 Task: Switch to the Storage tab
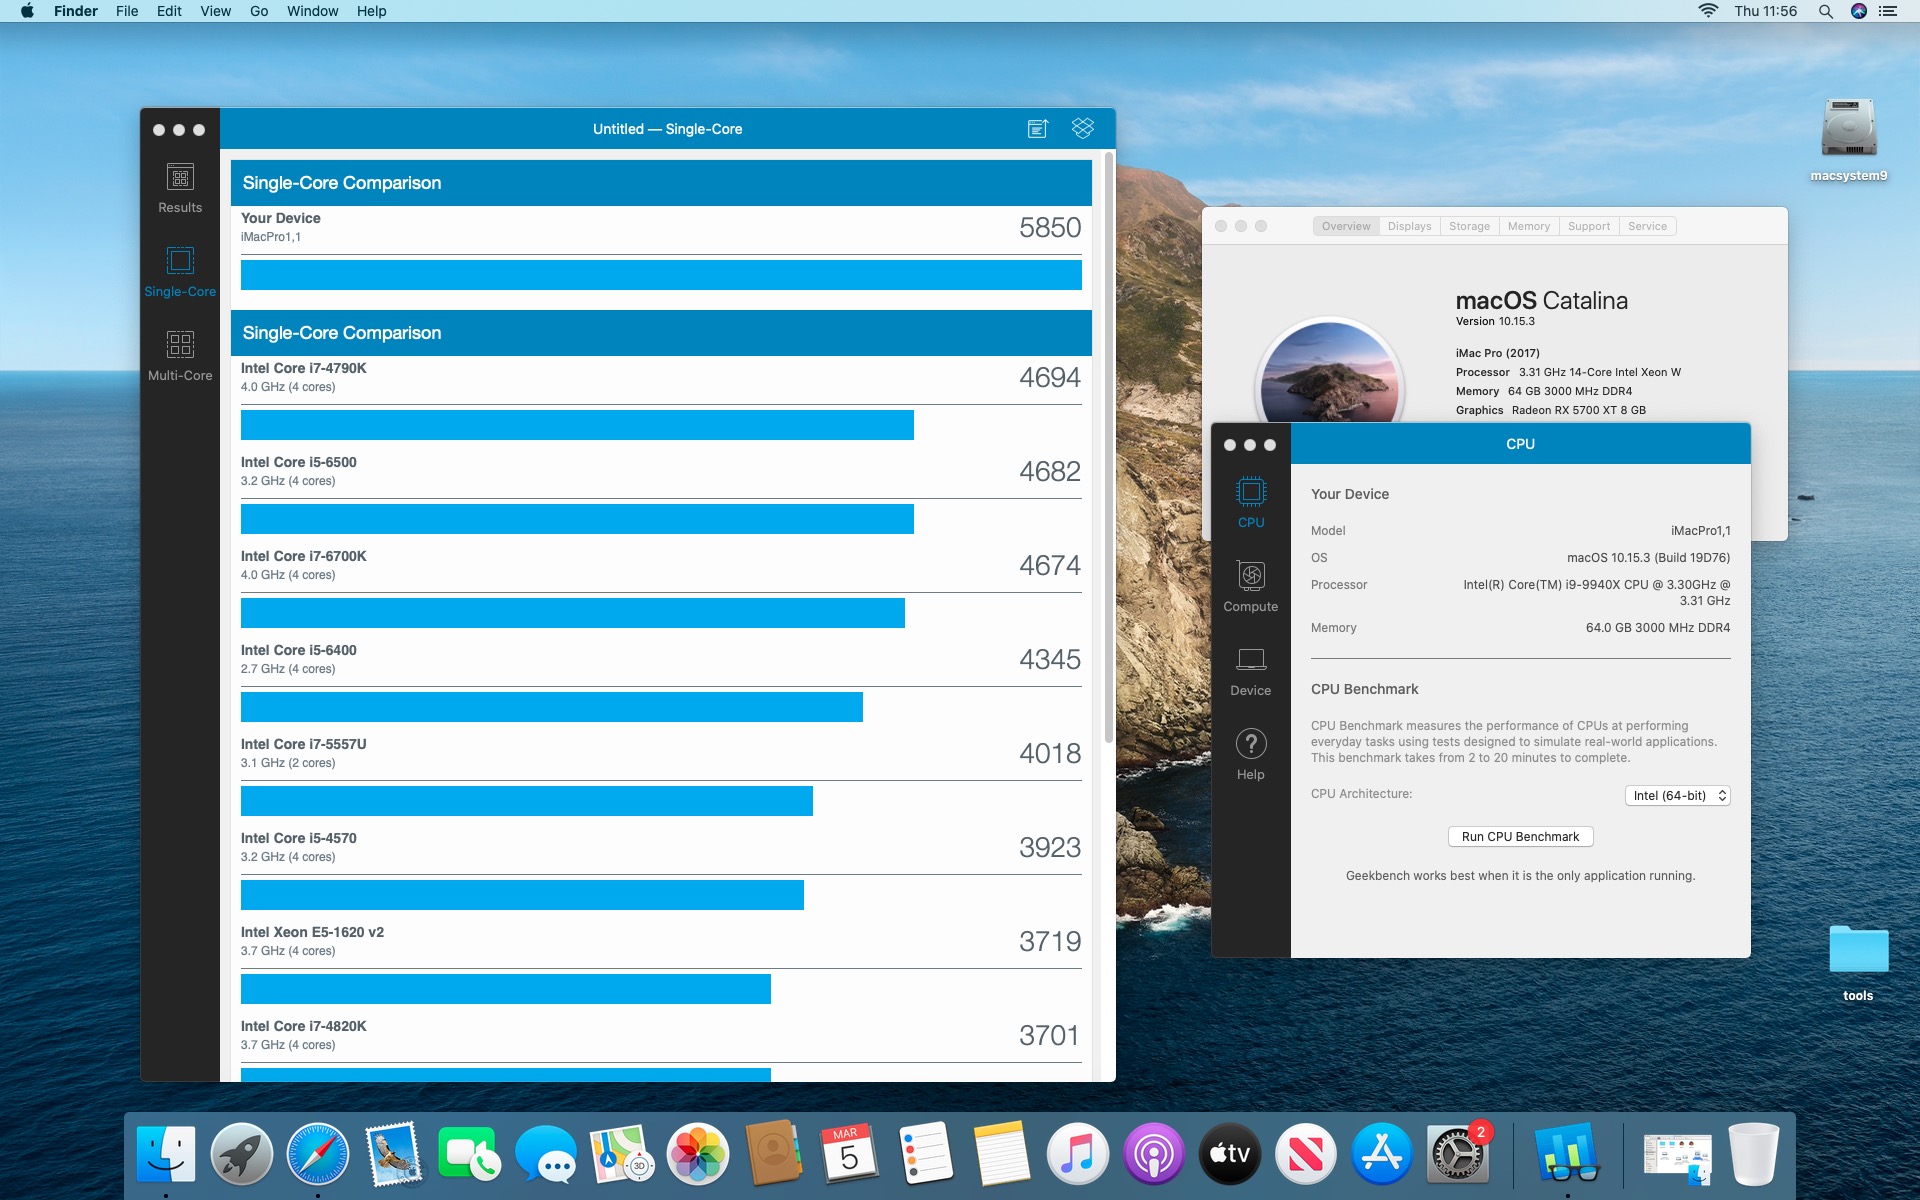click(1469, 226)
